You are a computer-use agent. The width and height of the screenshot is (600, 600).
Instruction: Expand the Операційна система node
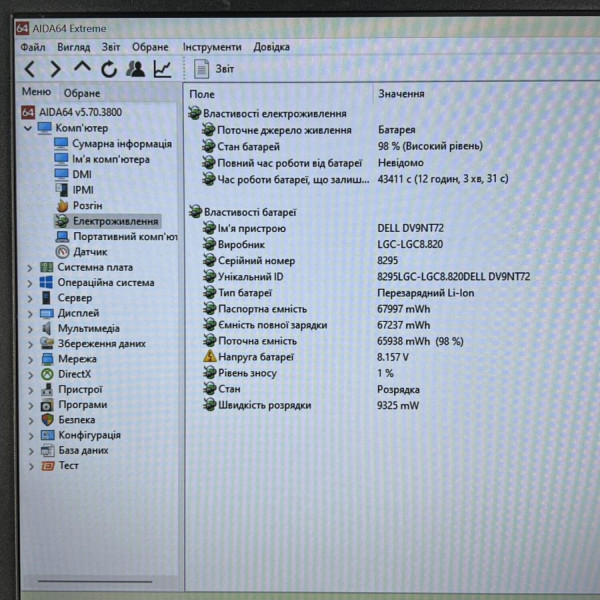tap(30, 284)
